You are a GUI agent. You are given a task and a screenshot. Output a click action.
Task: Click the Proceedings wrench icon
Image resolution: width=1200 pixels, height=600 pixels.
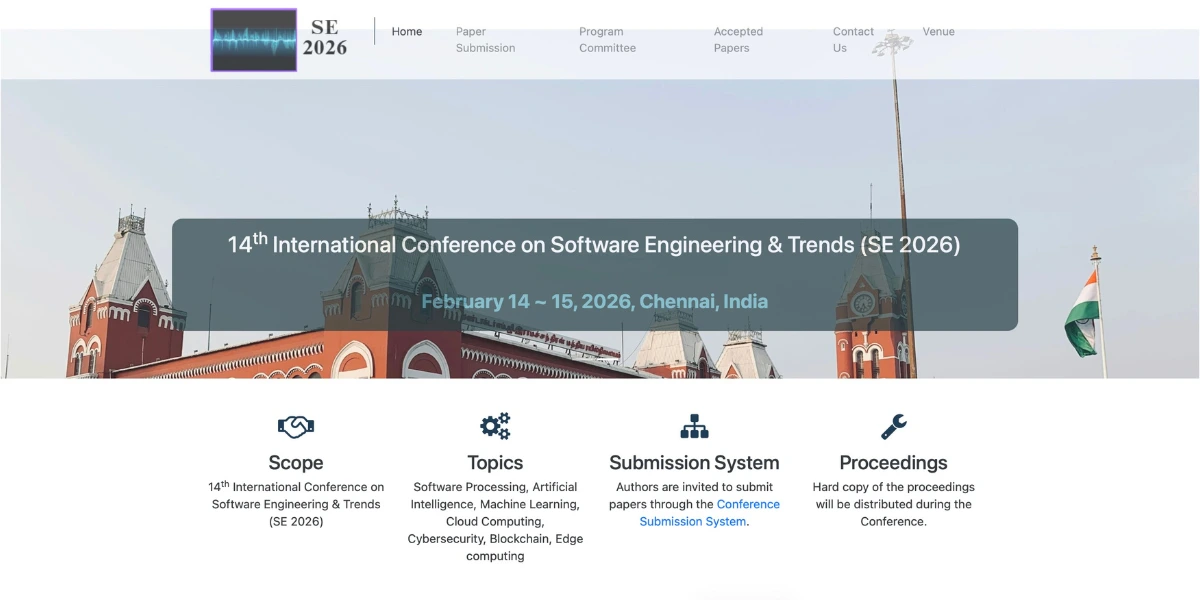pyautogui.click(x=893, y=426)
